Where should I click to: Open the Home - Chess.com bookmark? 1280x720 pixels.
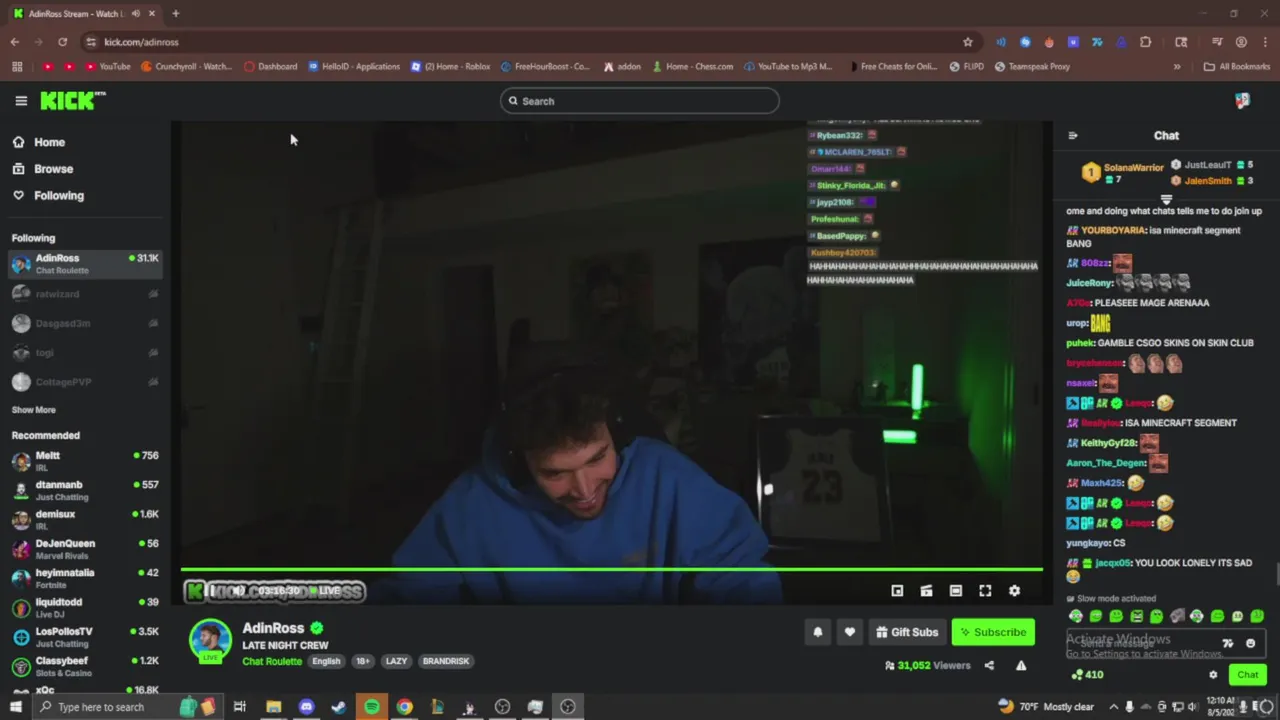(x=692, y=67)
